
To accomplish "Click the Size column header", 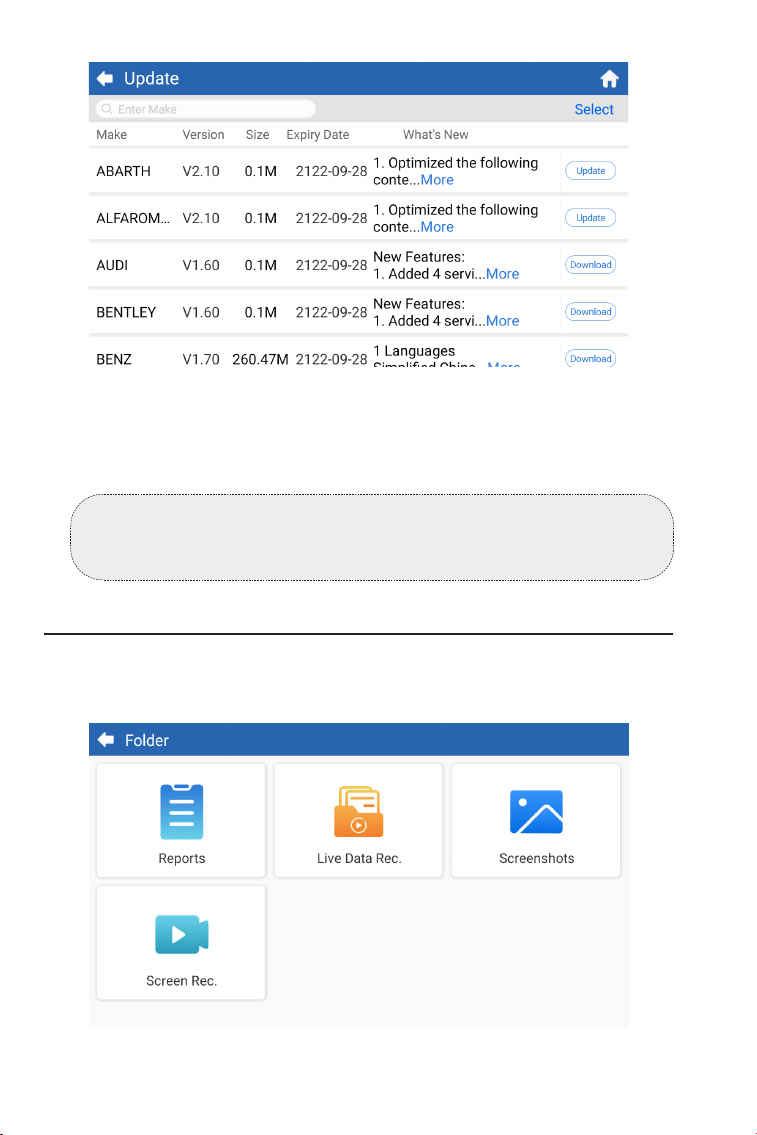I will 258,135.
